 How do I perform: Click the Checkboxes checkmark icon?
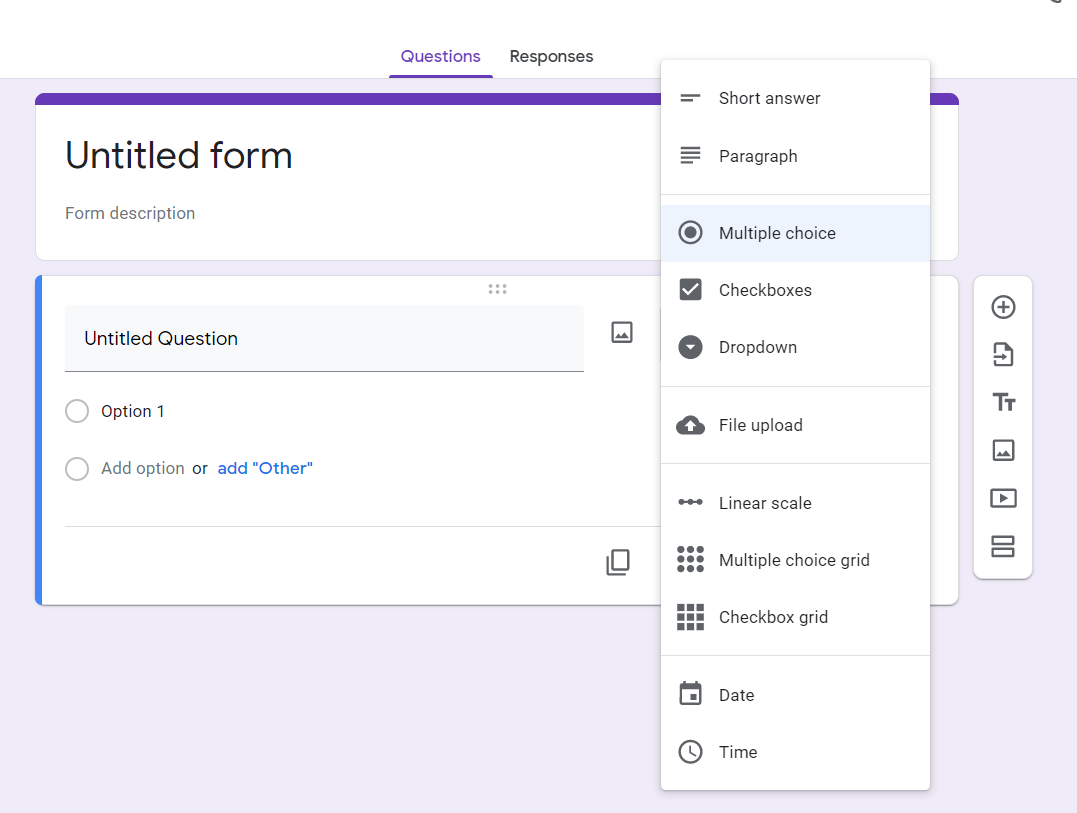click(690, 290)
